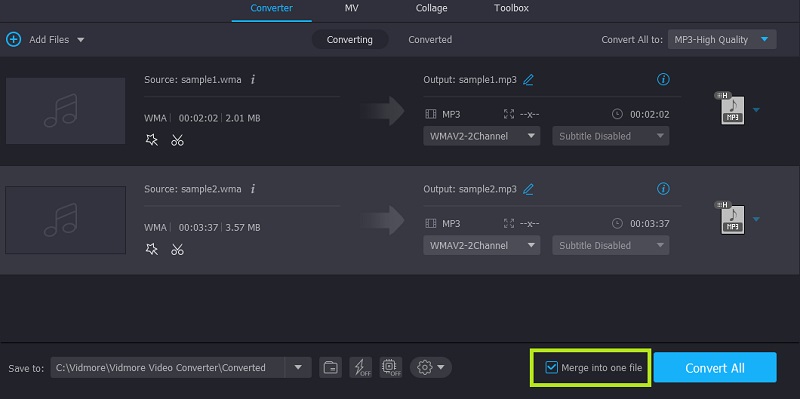Open WMAV2-2Channel audio track dropdown for sample2
This screenshot has width=800, height=399.
pyautogui.click(x=482, y=245)
